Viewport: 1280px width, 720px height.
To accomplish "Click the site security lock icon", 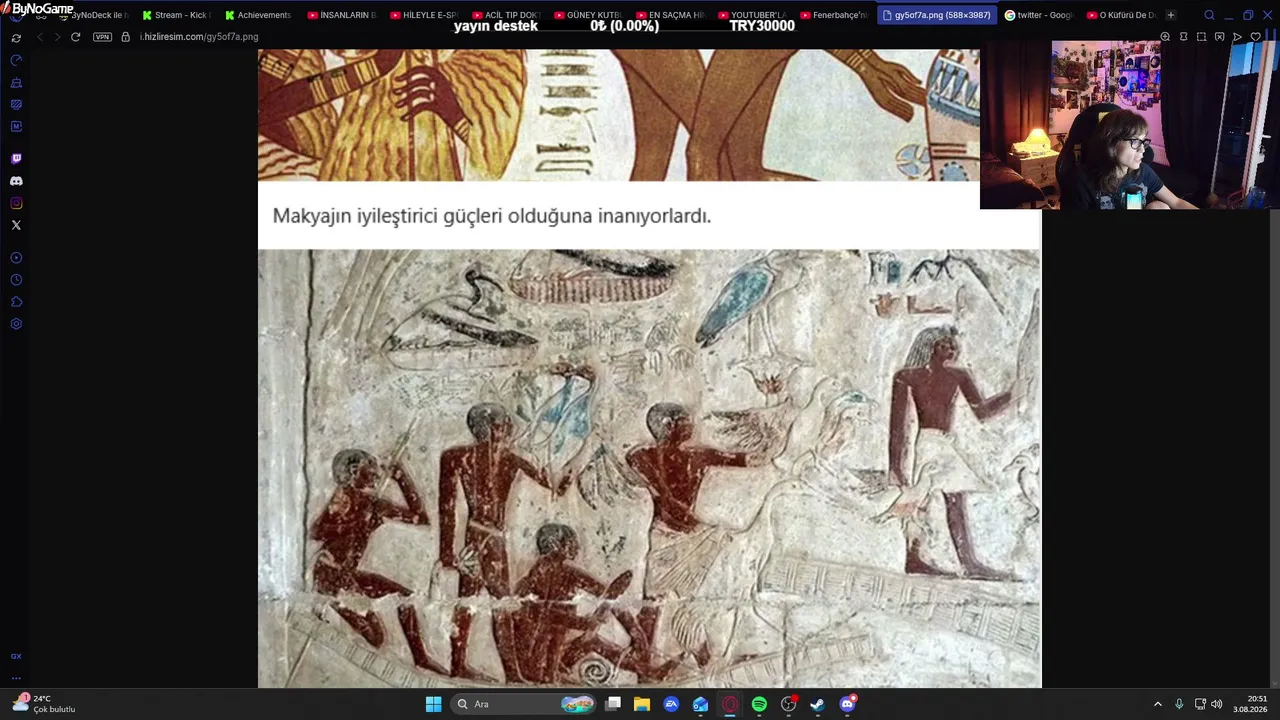I will coord(125,37).
